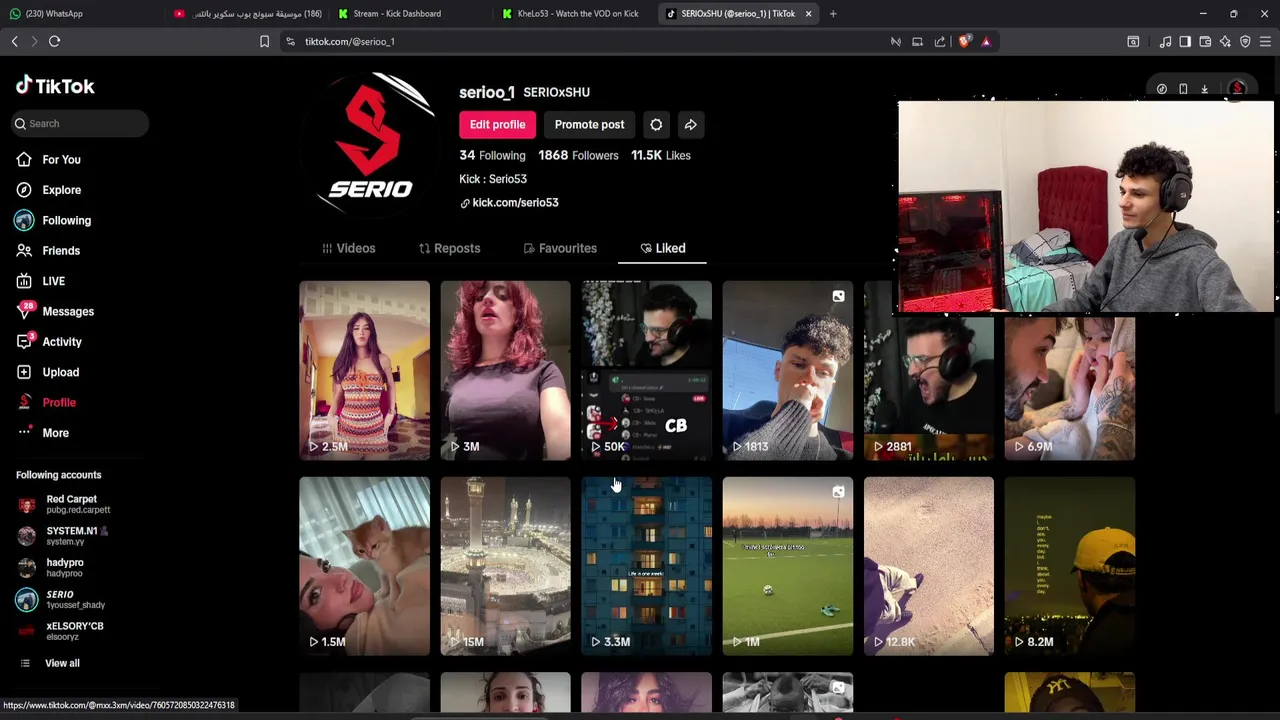Select the Liked tab
The height and width of the screenshot is (720, 1280).
[x=662, y=248]
